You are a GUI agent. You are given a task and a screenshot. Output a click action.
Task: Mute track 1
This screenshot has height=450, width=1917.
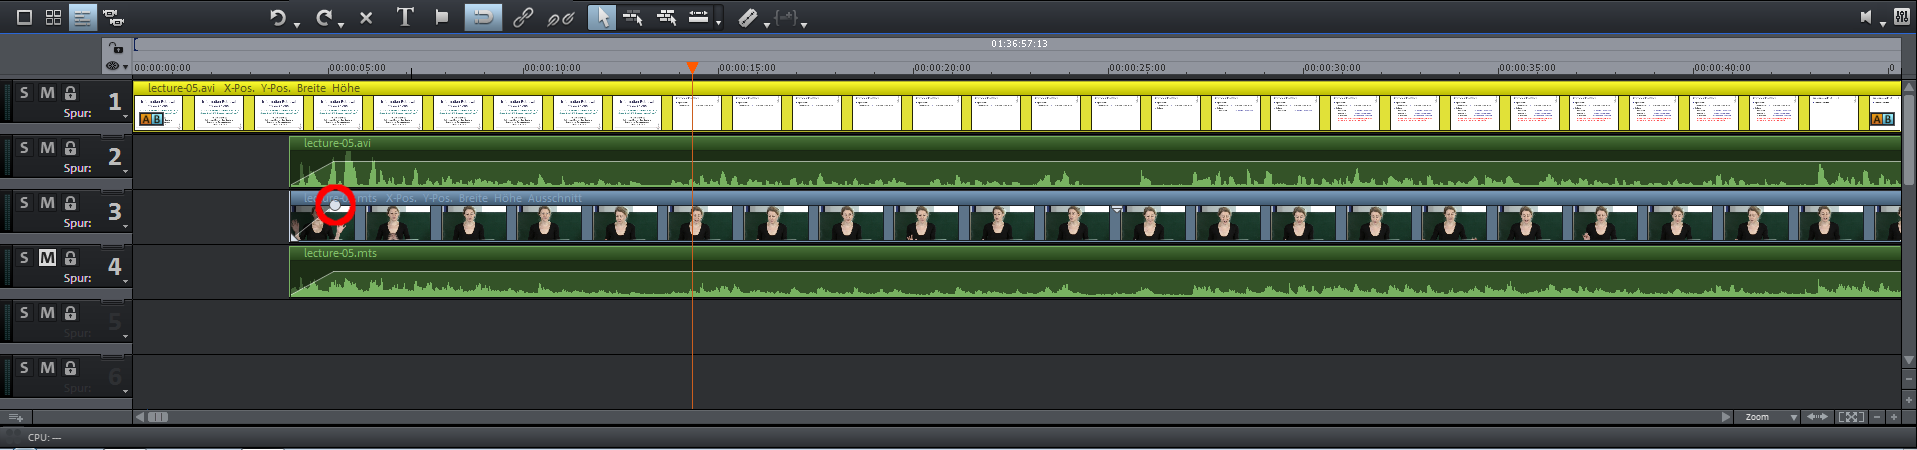pyautogui.click(x=47, y=92)
